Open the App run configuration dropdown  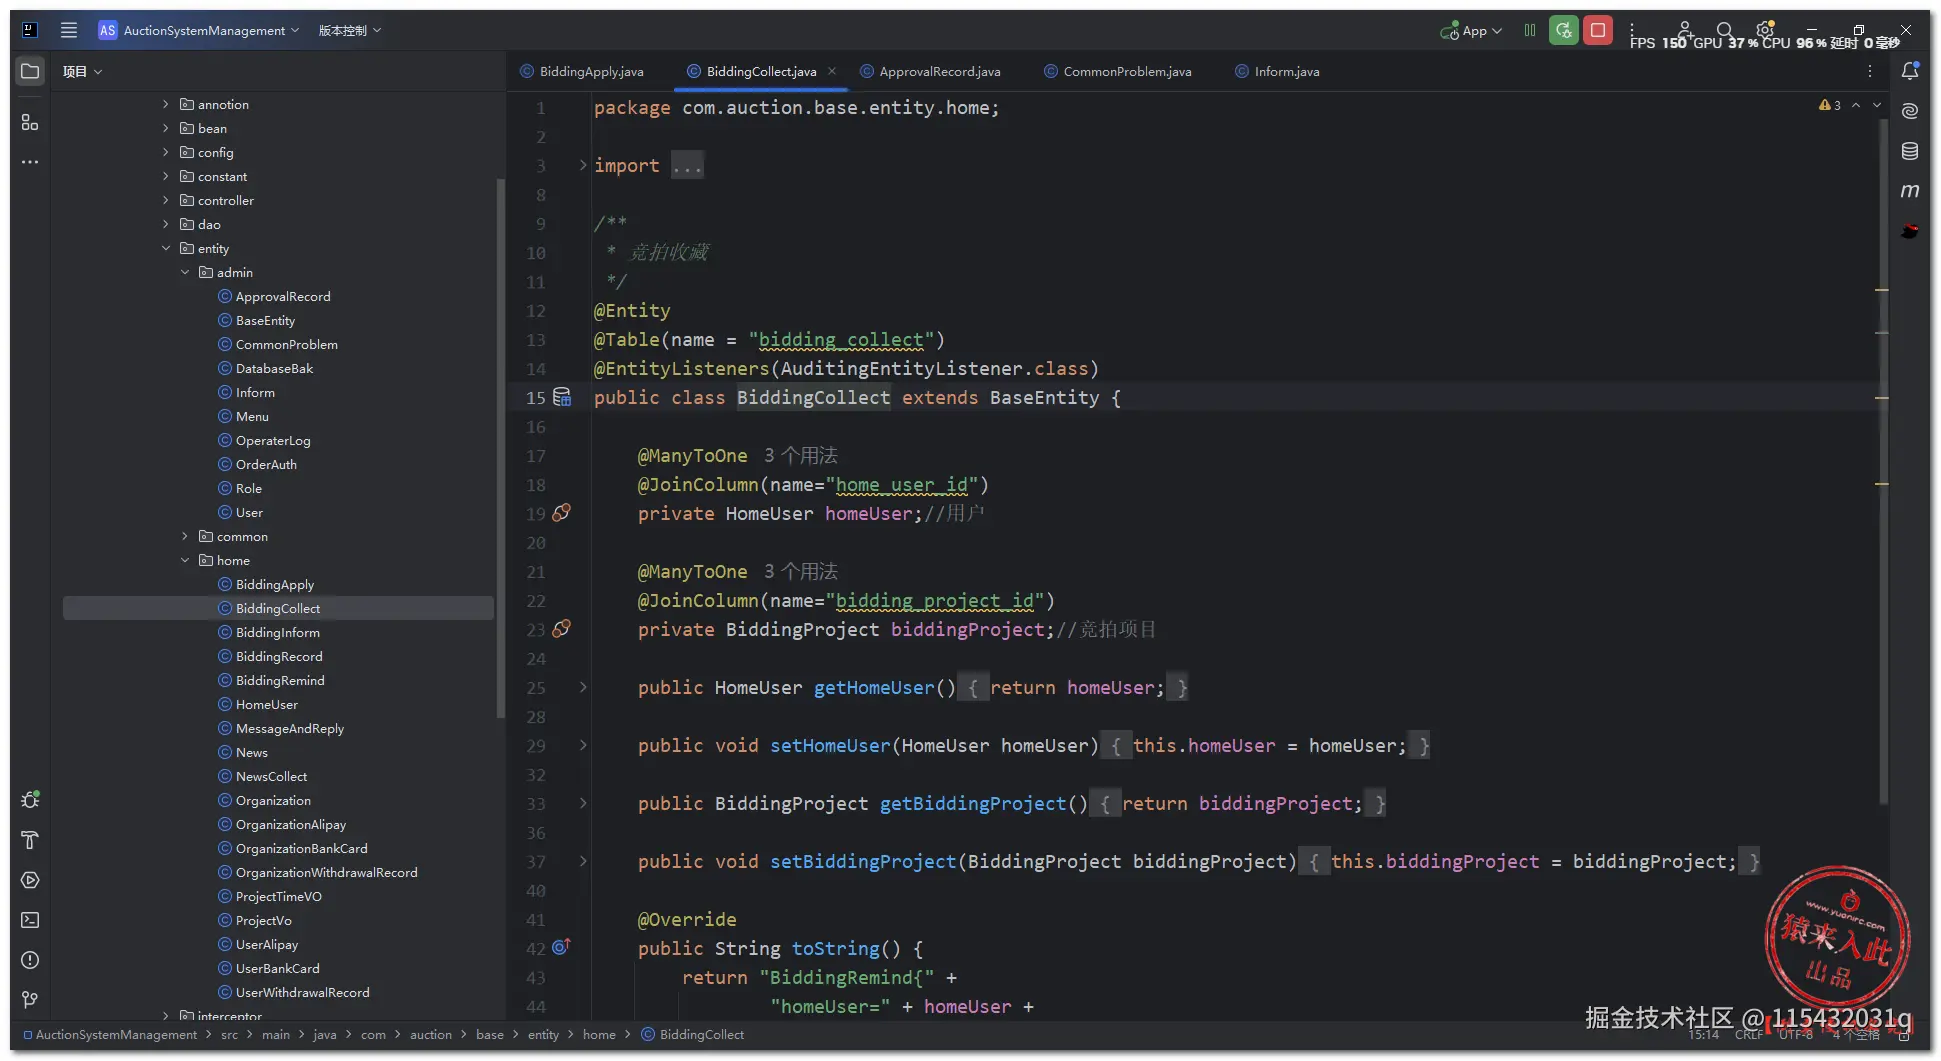click(1471, 30)
